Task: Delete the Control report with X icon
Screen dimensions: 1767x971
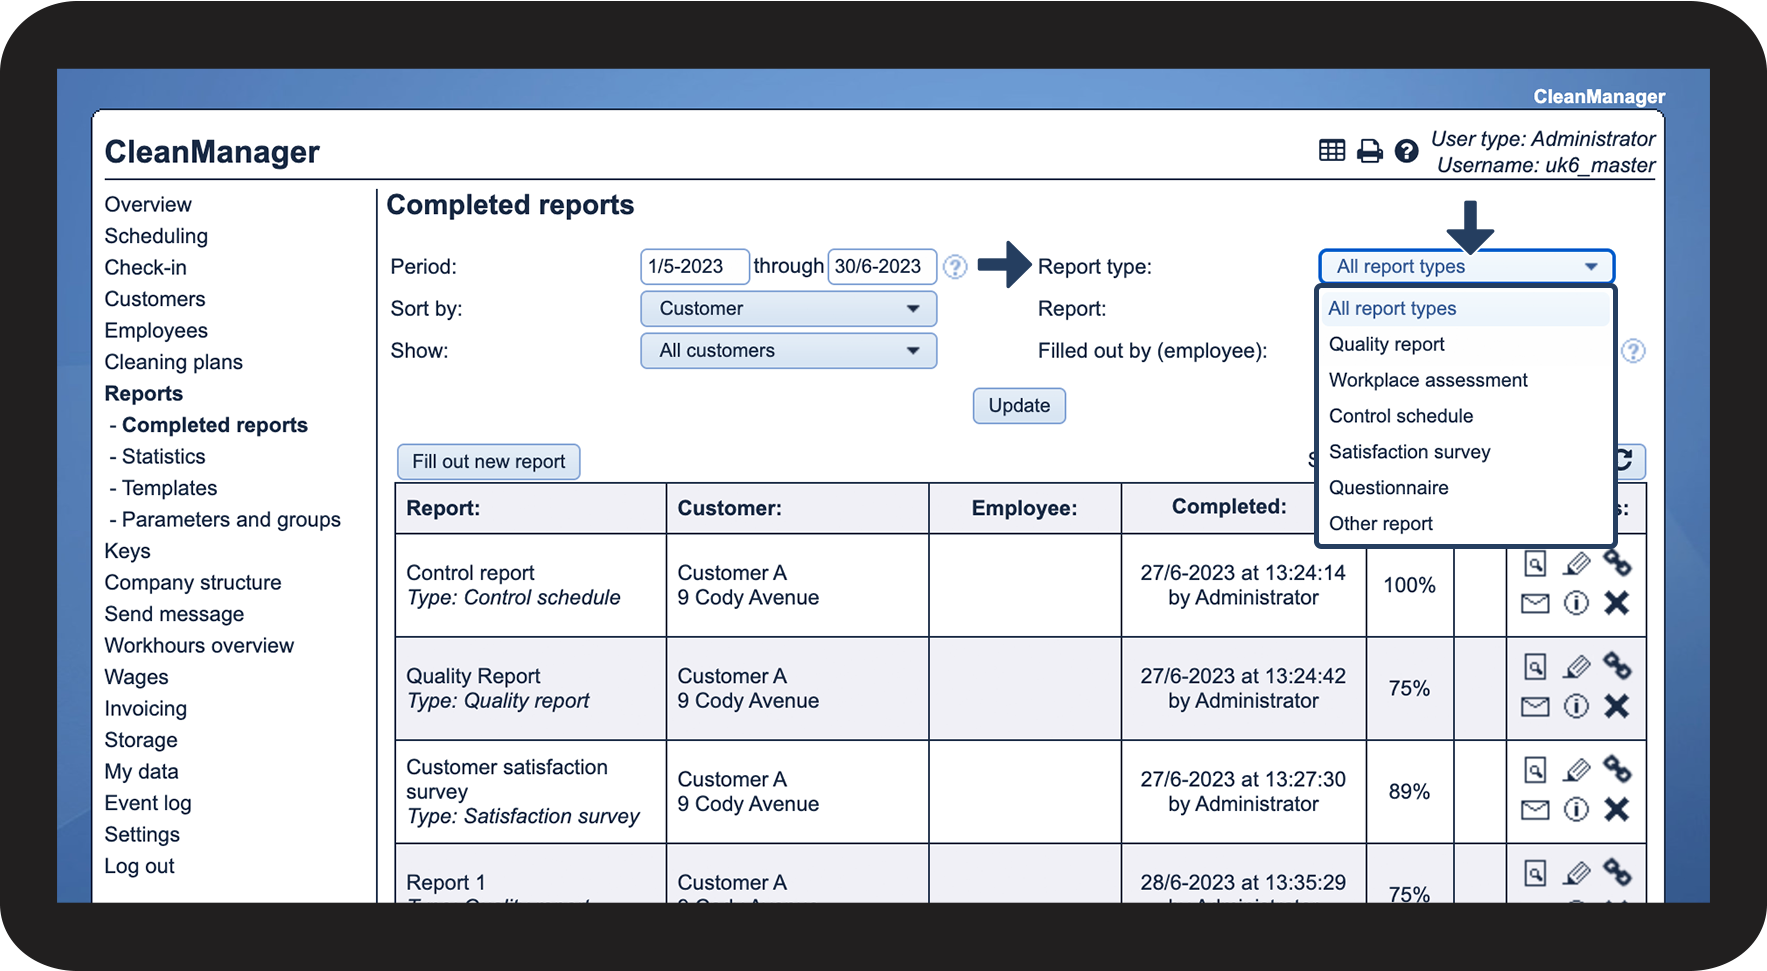Action: click(1616, 603)
